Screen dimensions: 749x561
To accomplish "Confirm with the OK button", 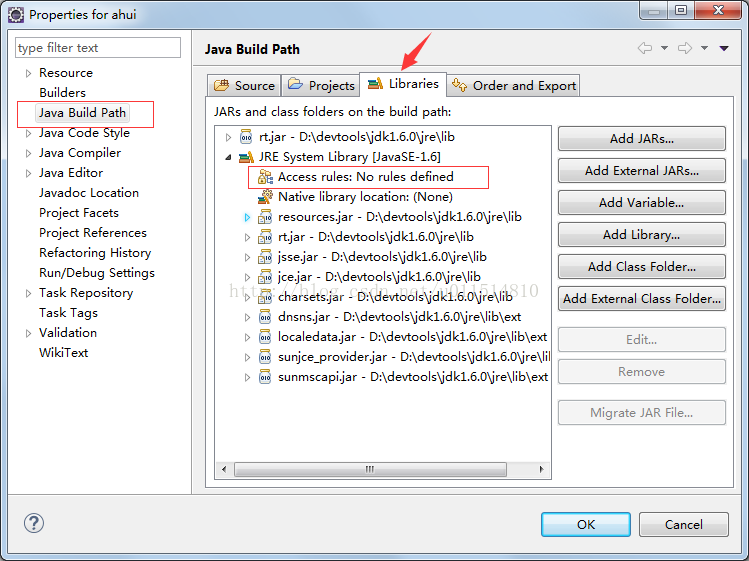I will (x=586, y=525).
